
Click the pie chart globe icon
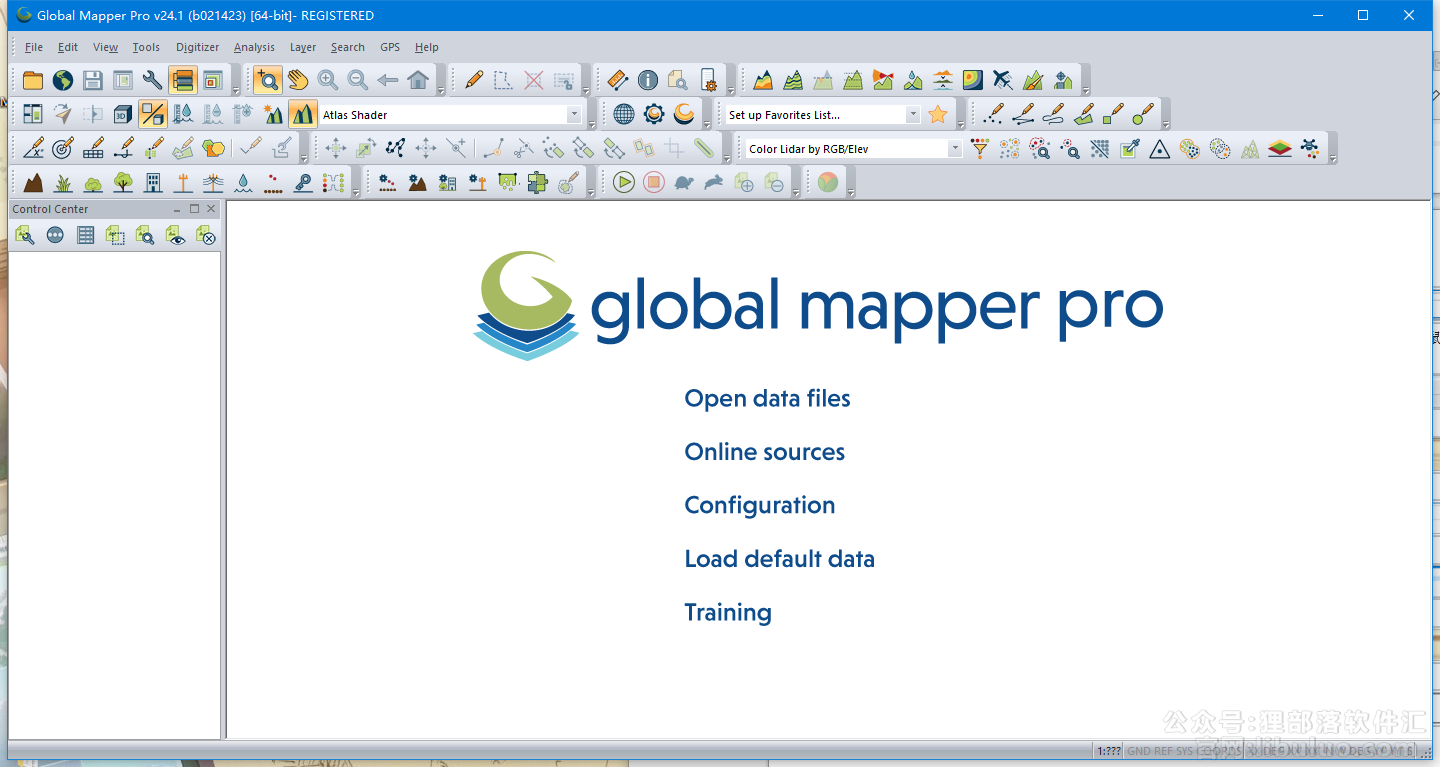point(828,183)
